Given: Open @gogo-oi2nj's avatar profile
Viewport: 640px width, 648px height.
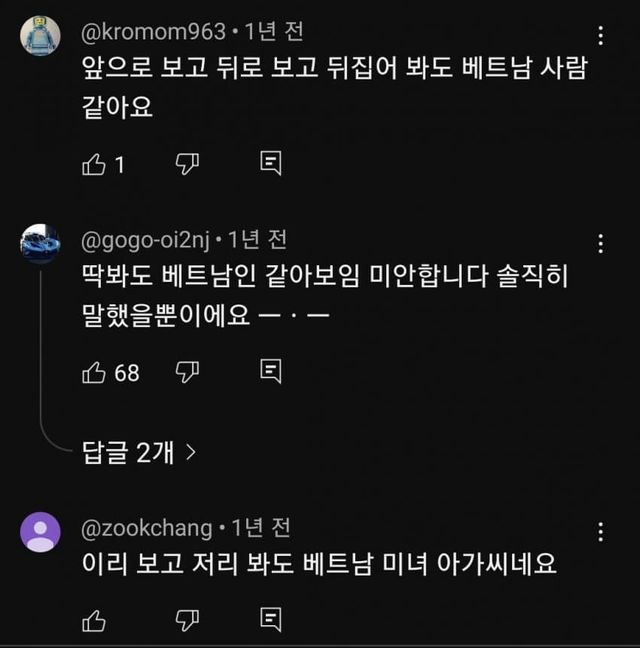Looking at the screenshot, I should coord(40,244).
